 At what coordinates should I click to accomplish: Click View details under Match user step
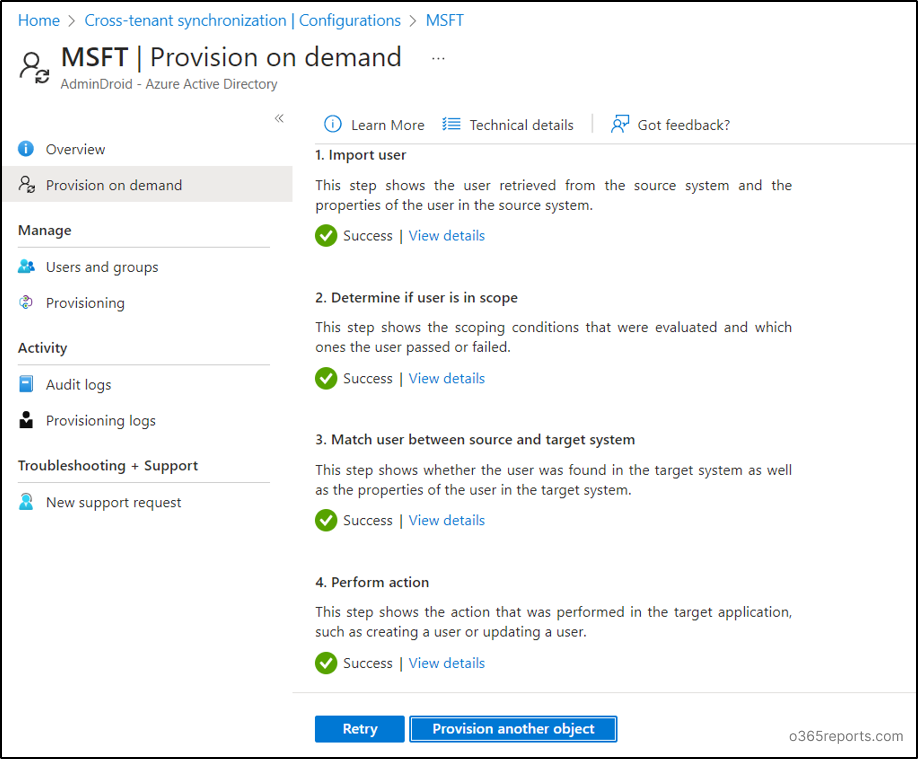(446, 520)
